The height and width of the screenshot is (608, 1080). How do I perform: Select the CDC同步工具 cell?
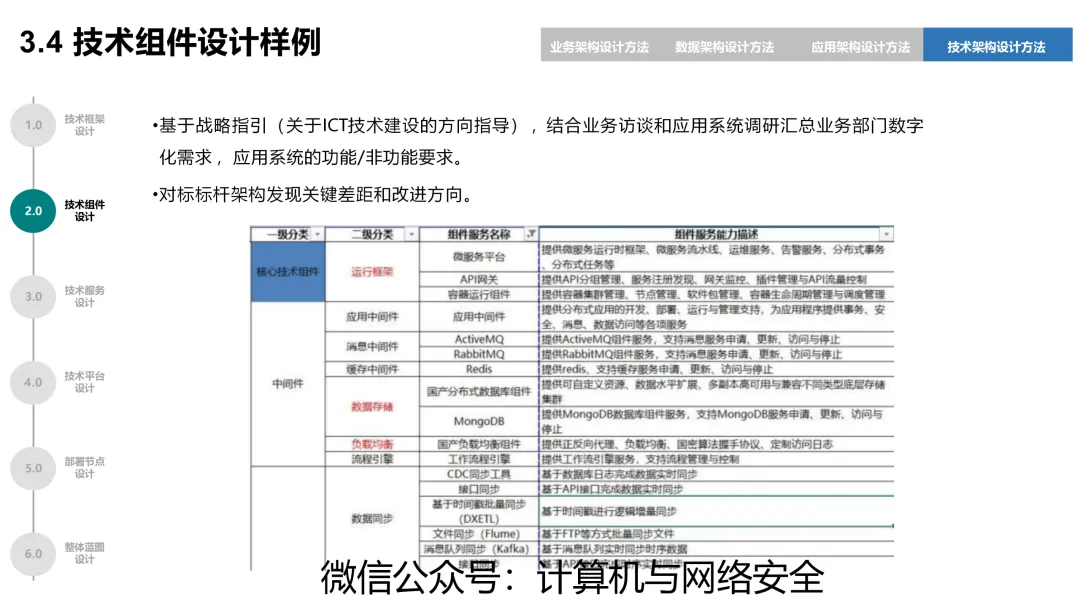coord(479,474)
